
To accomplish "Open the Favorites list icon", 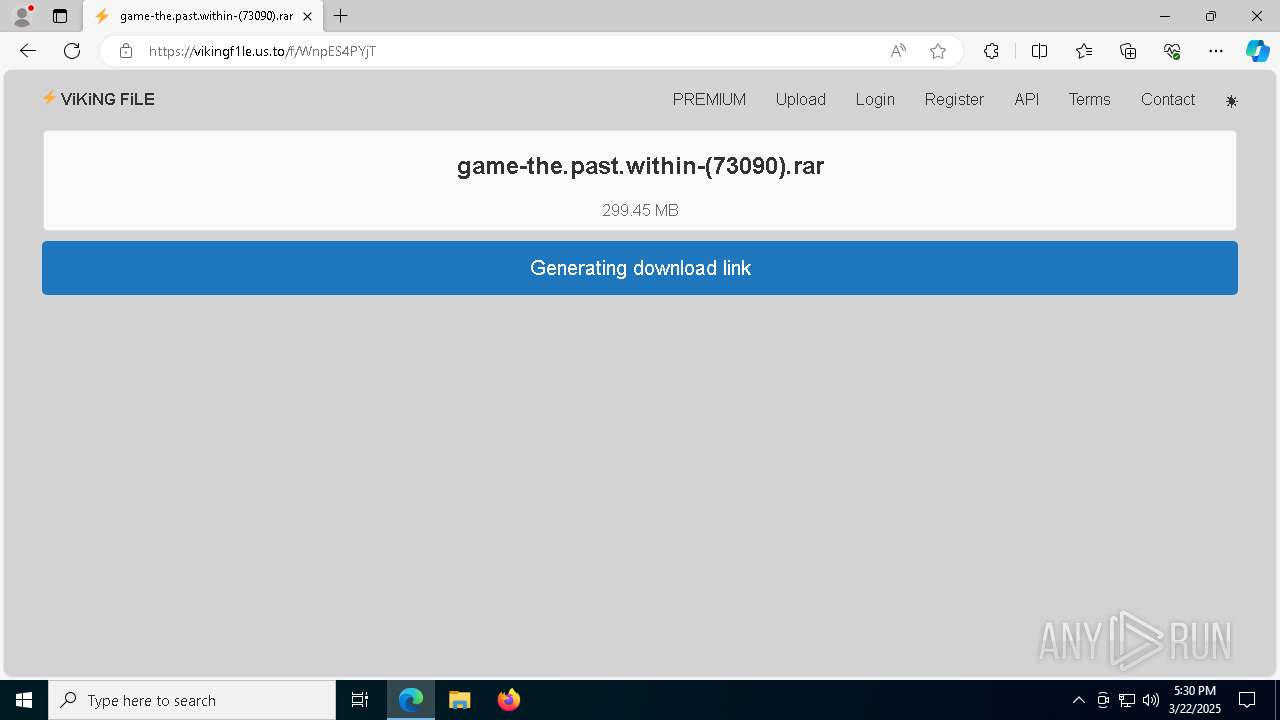I will click(x=1084, y=51).
